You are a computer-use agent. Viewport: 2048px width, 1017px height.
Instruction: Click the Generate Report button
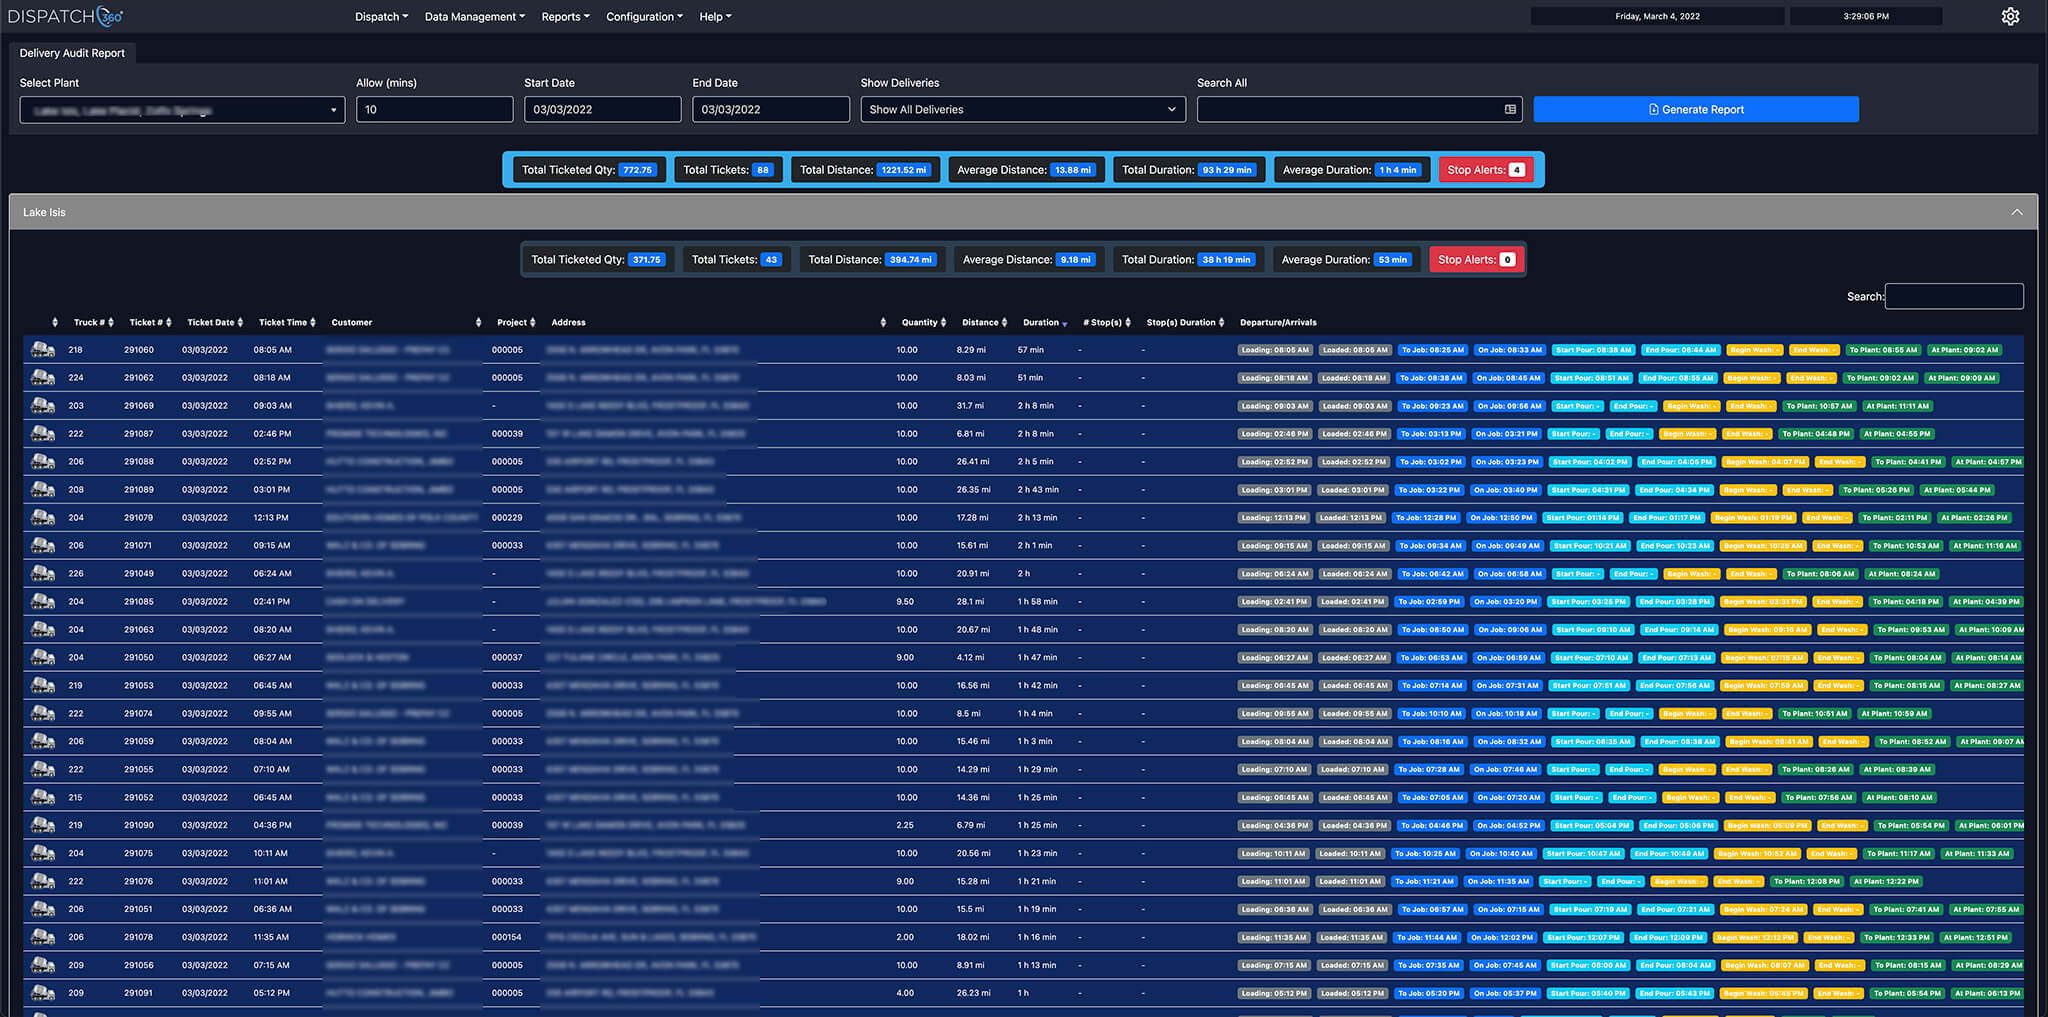1696,110
